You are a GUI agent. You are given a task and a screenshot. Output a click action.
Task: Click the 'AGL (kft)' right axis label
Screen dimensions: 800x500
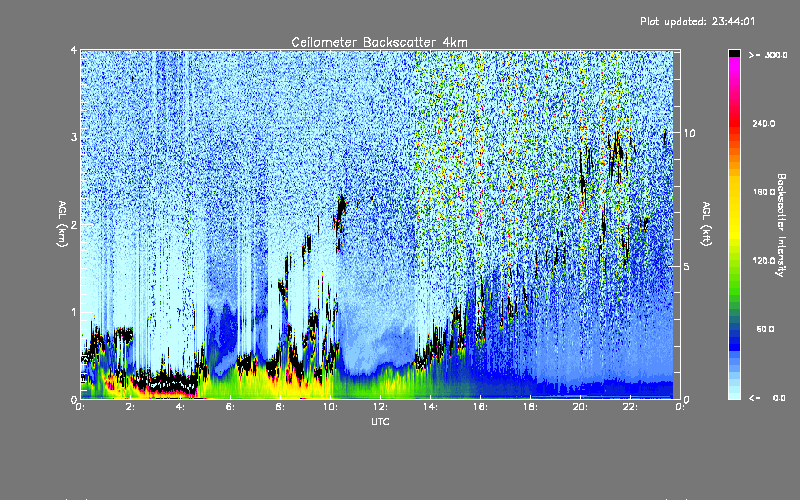pyautogui.click(x=706, y=224)
